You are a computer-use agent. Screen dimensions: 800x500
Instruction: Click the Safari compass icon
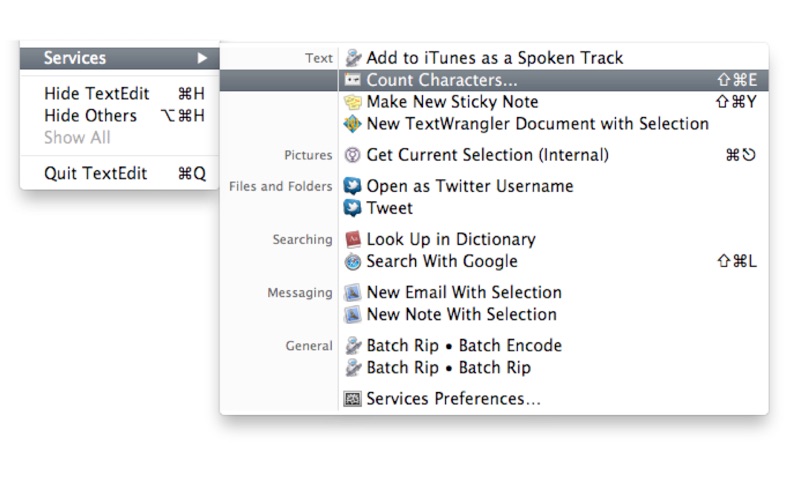coord(353,262)
